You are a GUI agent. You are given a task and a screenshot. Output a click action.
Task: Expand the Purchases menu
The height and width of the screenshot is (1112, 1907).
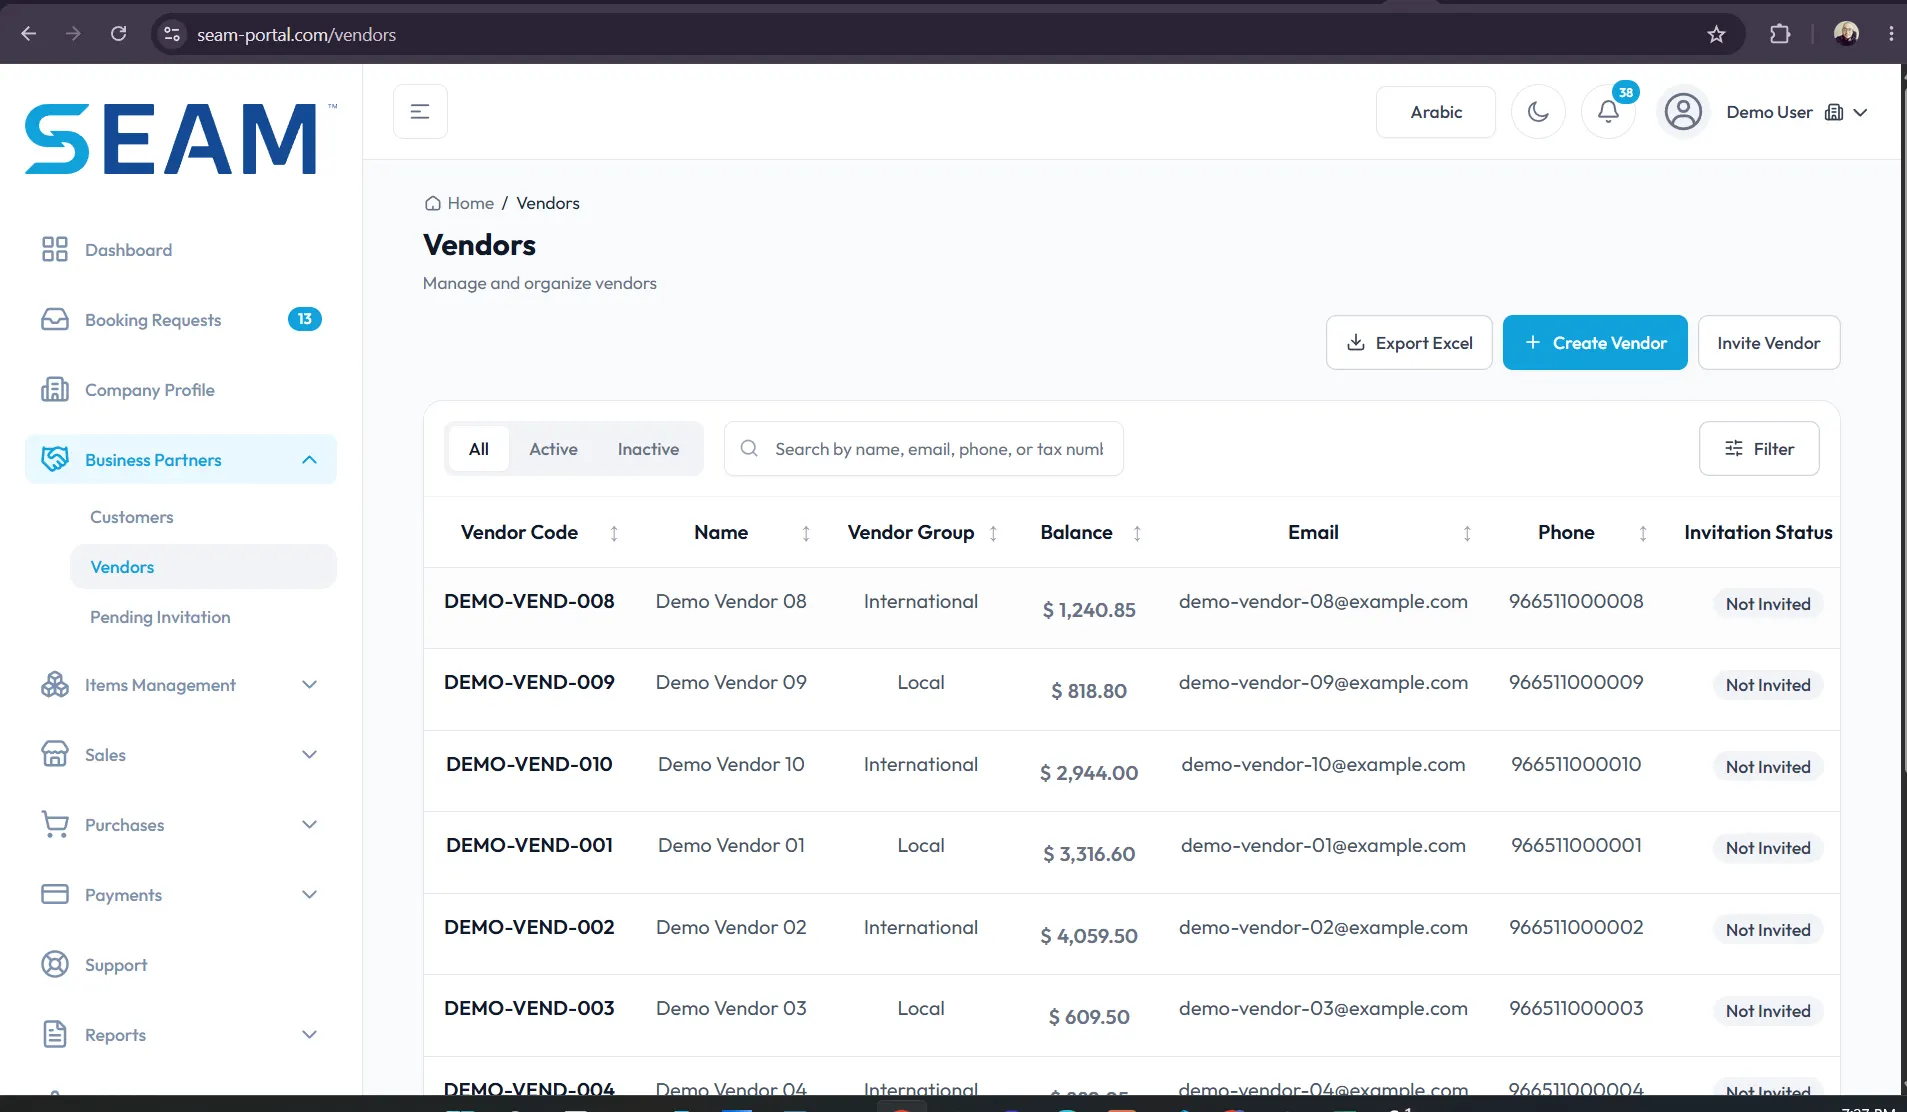coord(181,825)
